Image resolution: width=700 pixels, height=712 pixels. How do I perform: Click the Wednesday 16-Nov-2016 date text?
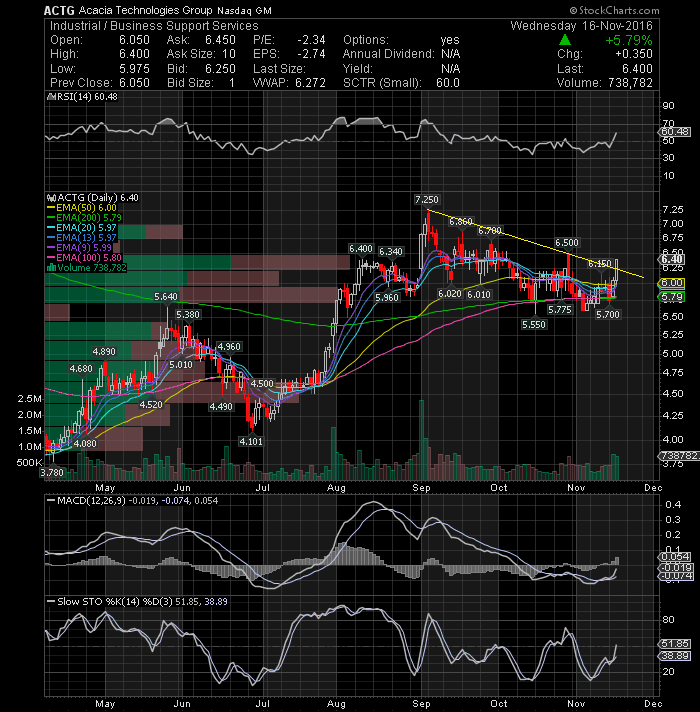tap(581, 25)
